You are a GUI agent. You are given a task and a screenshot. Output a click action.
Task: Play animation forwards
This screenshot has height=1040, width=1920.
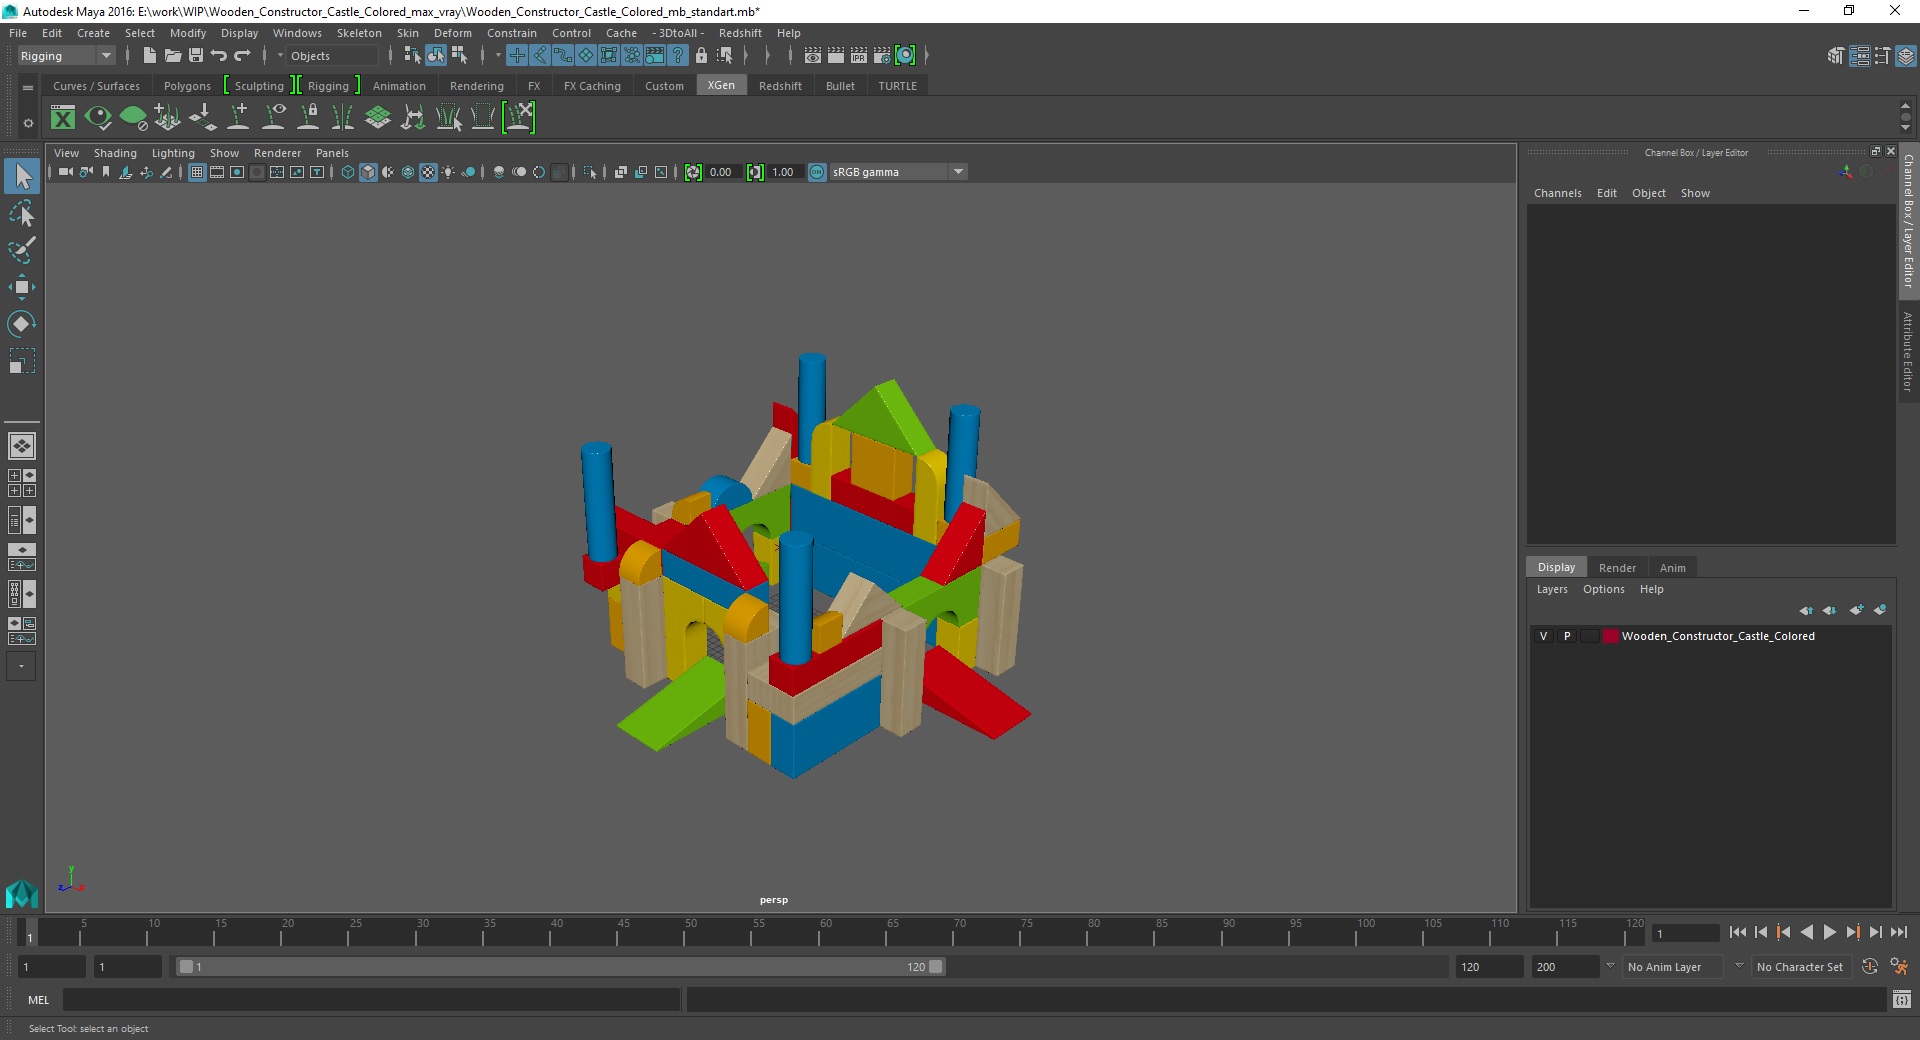[1829, 932]
